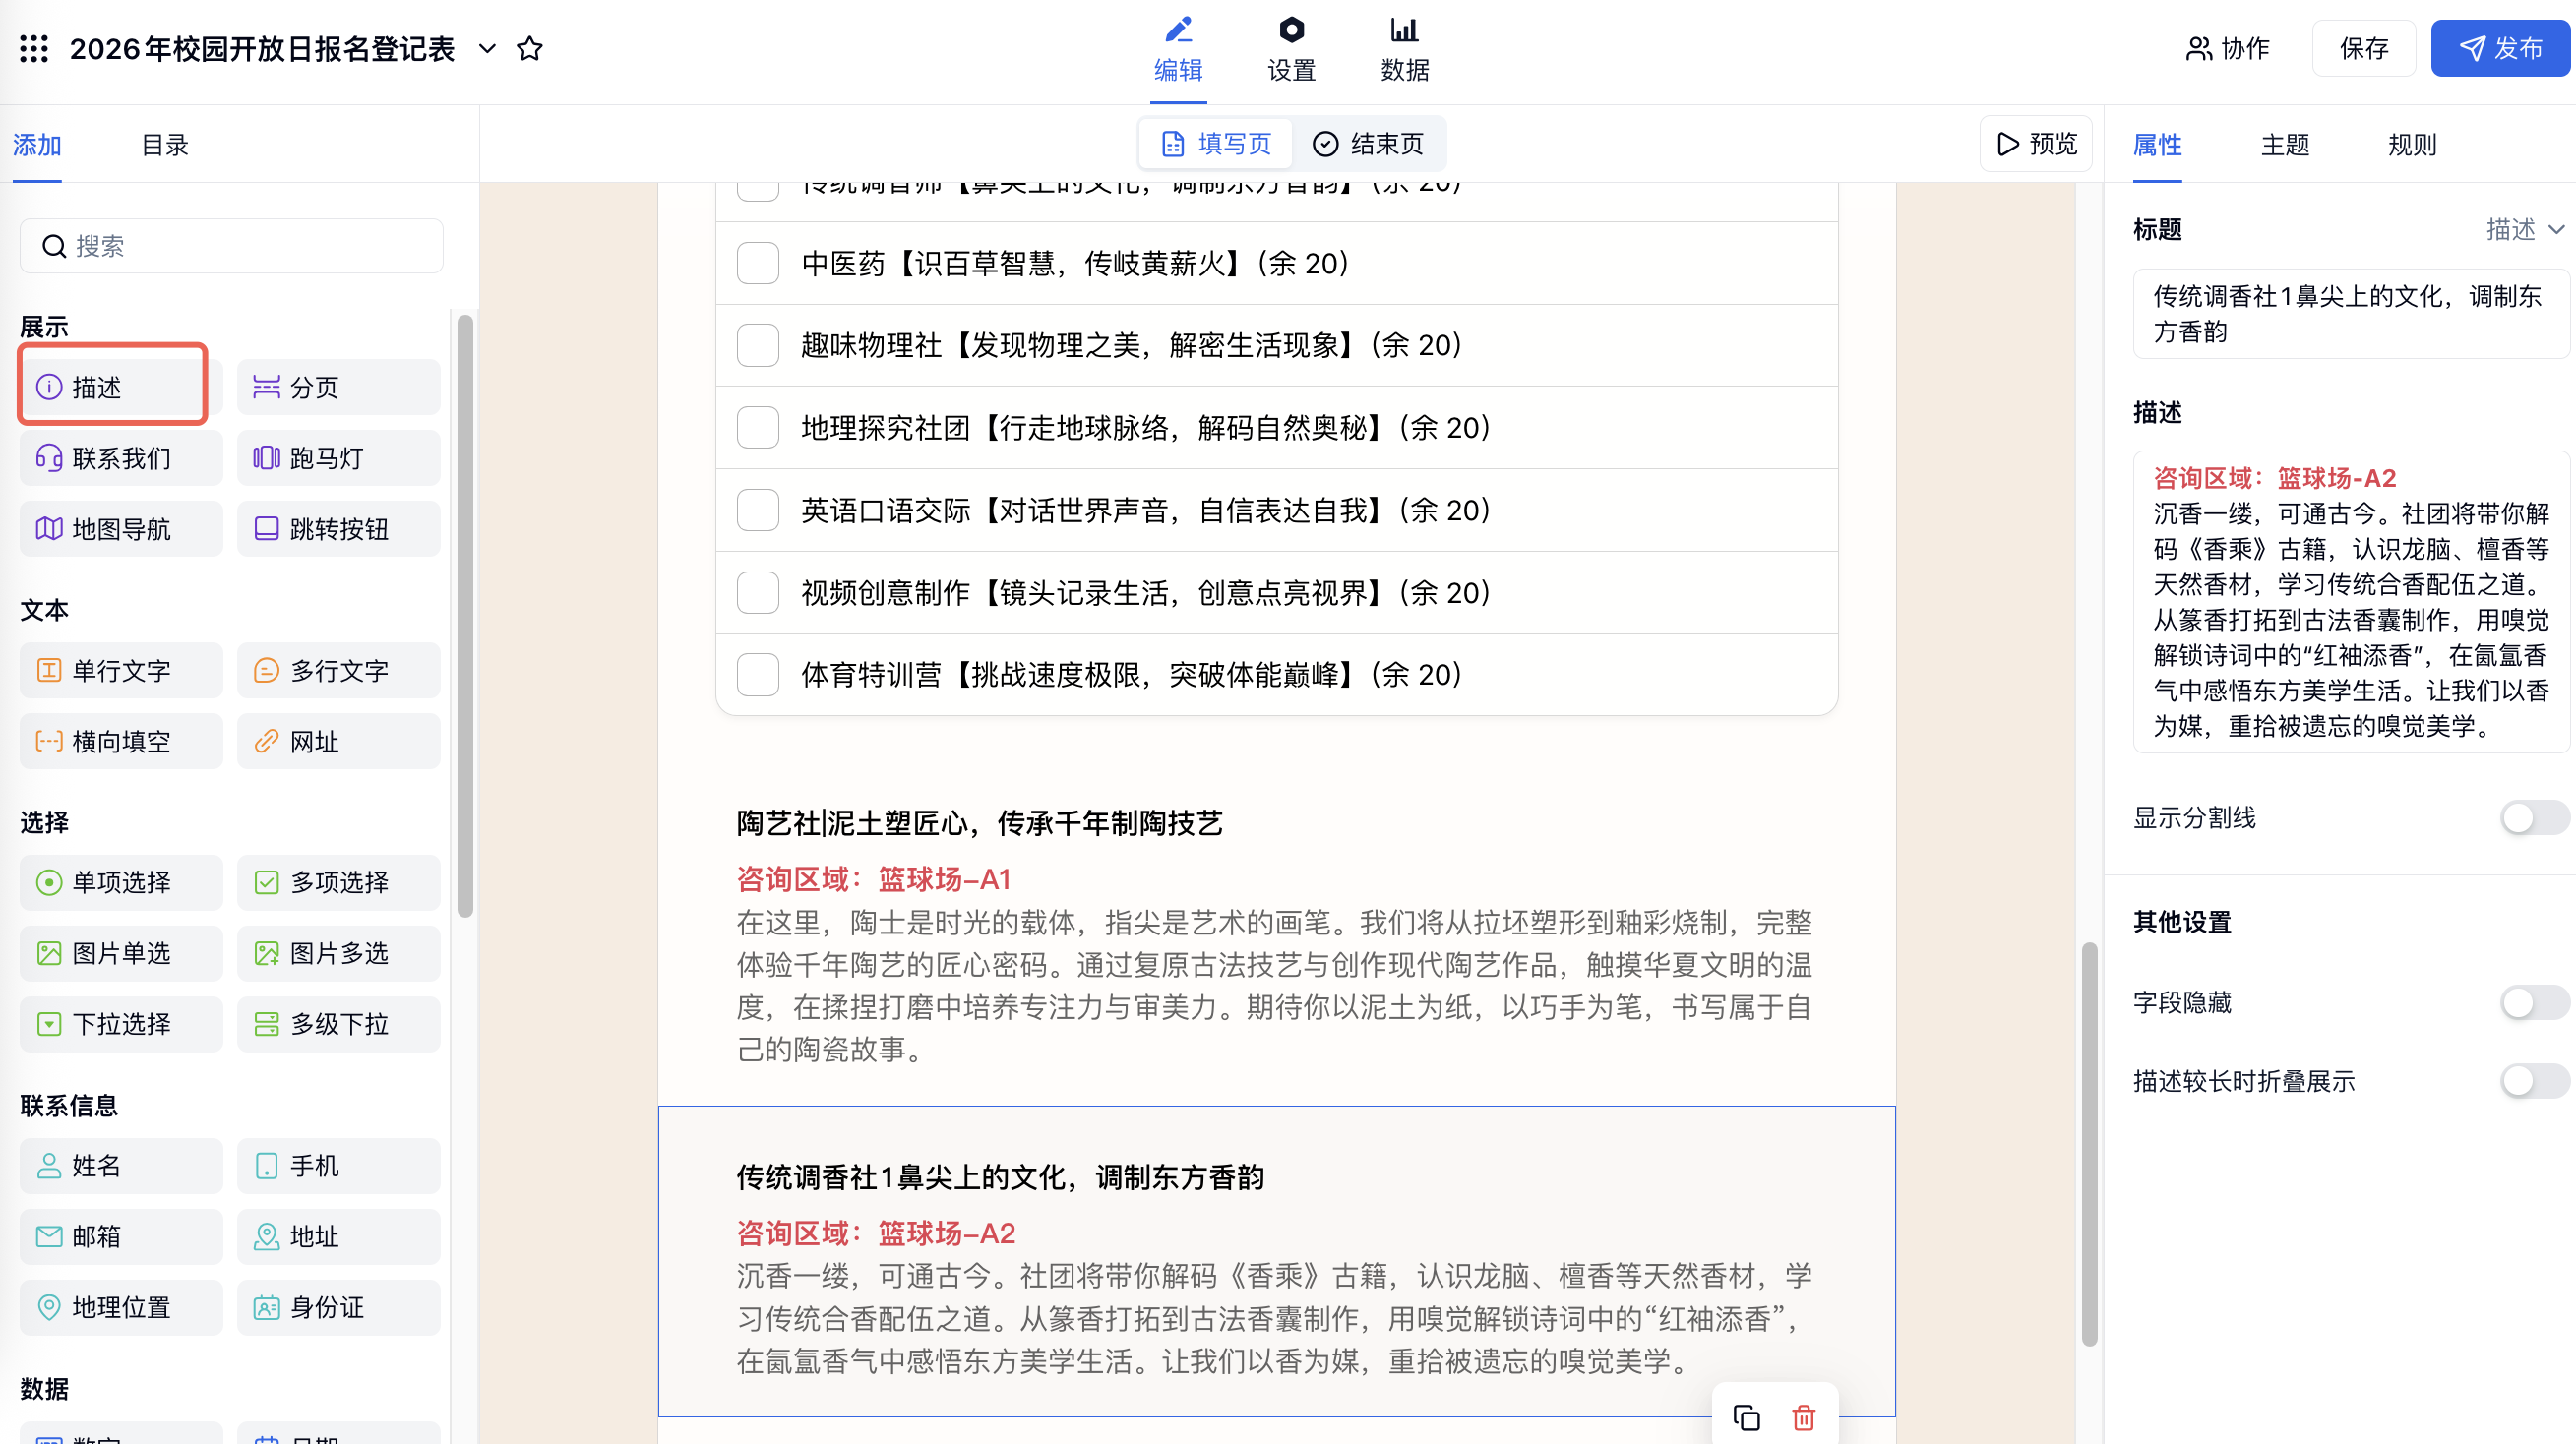Add a 横向填空 field
The image size is (2576, 1444).
(x=121, y=741)
